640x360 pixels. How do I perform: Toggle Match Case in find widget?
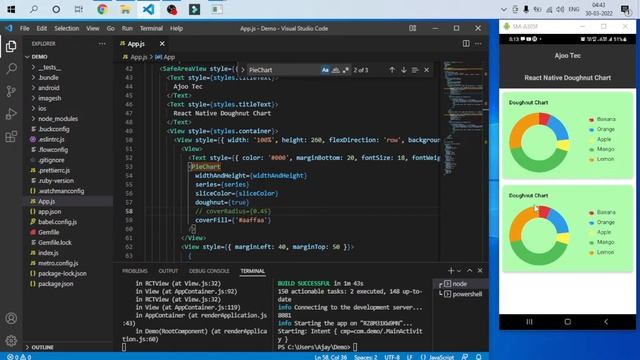[x=325, y=70]
